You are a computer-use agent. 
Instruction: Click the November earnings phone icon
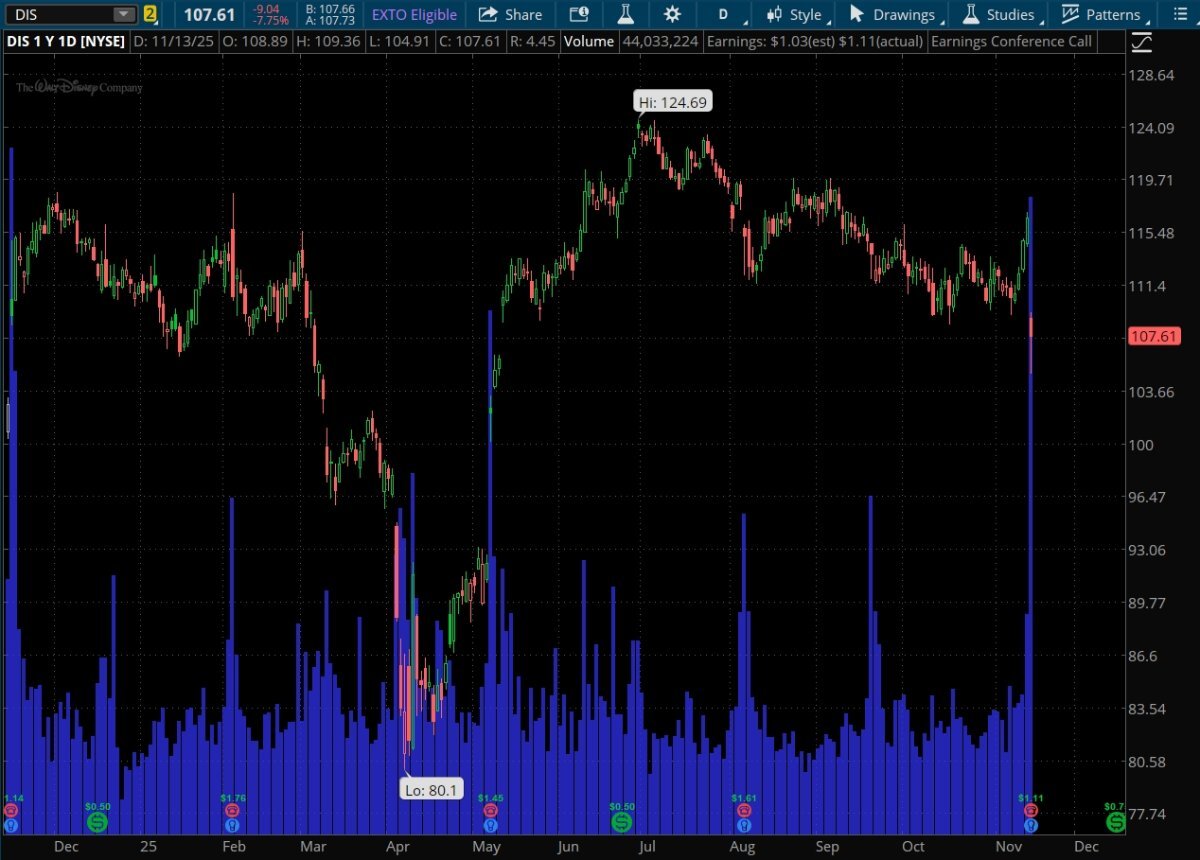pyautogui.click(x=1030, y=811)
